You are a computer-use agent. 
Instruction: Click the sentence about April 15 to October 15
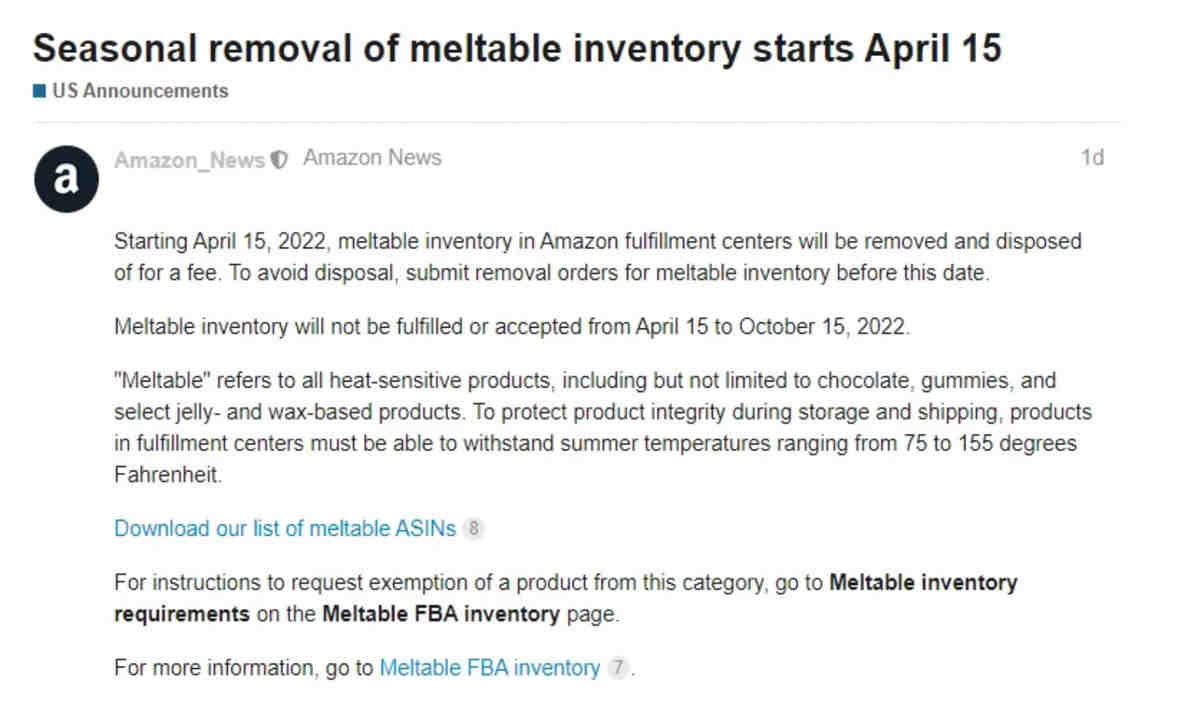512,327
